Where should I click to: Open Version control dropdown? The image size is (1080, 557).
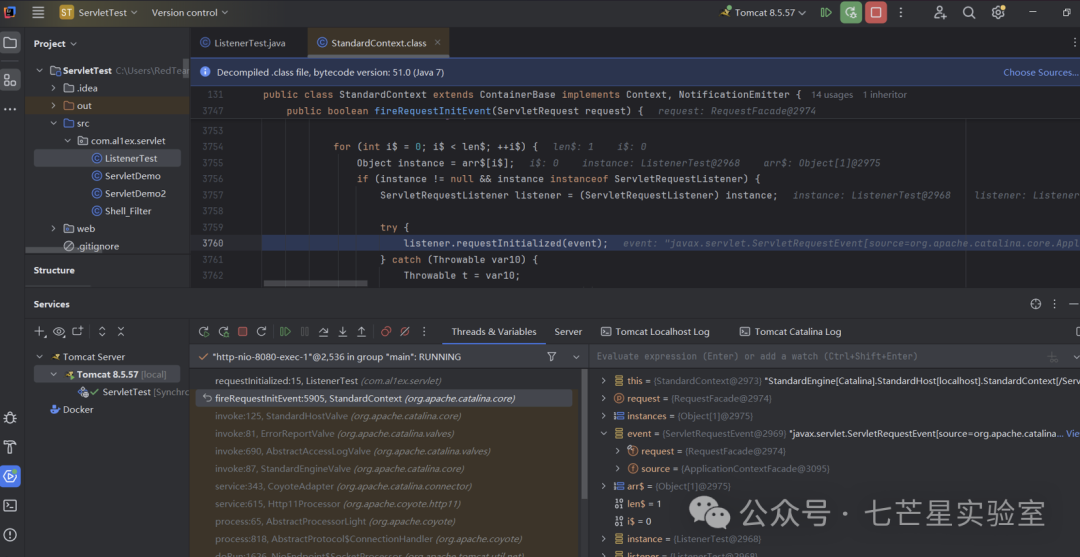coord(189,12)
